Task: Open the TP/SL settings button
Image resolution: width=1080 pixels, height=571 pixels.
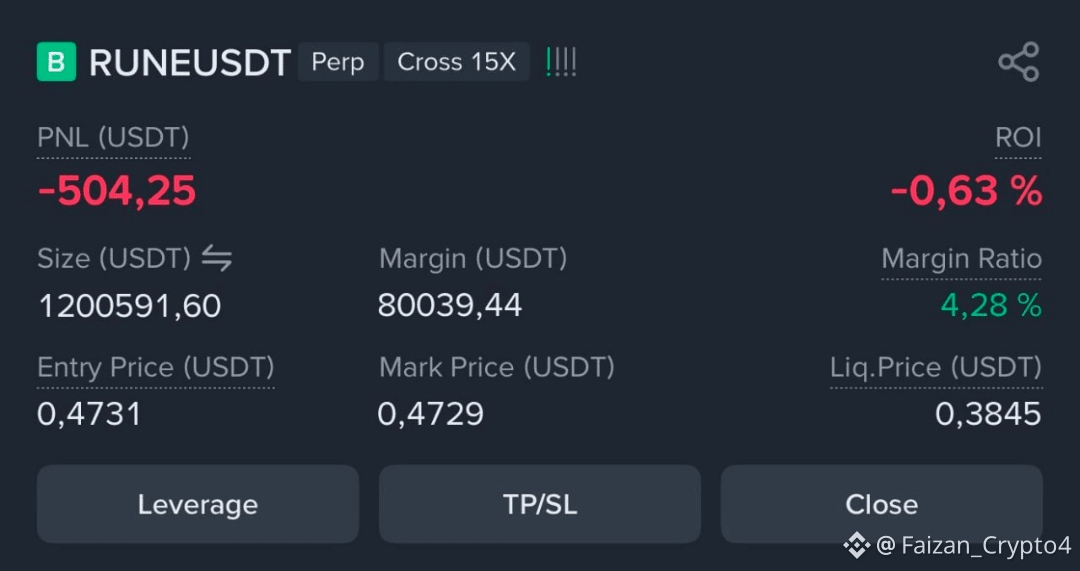Action: (540, 504)
